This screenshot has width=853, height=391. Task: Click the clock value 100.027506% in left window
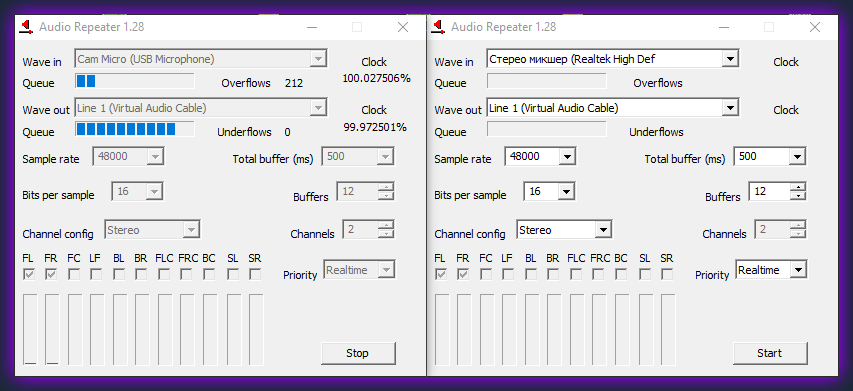[x=376, y=78]
